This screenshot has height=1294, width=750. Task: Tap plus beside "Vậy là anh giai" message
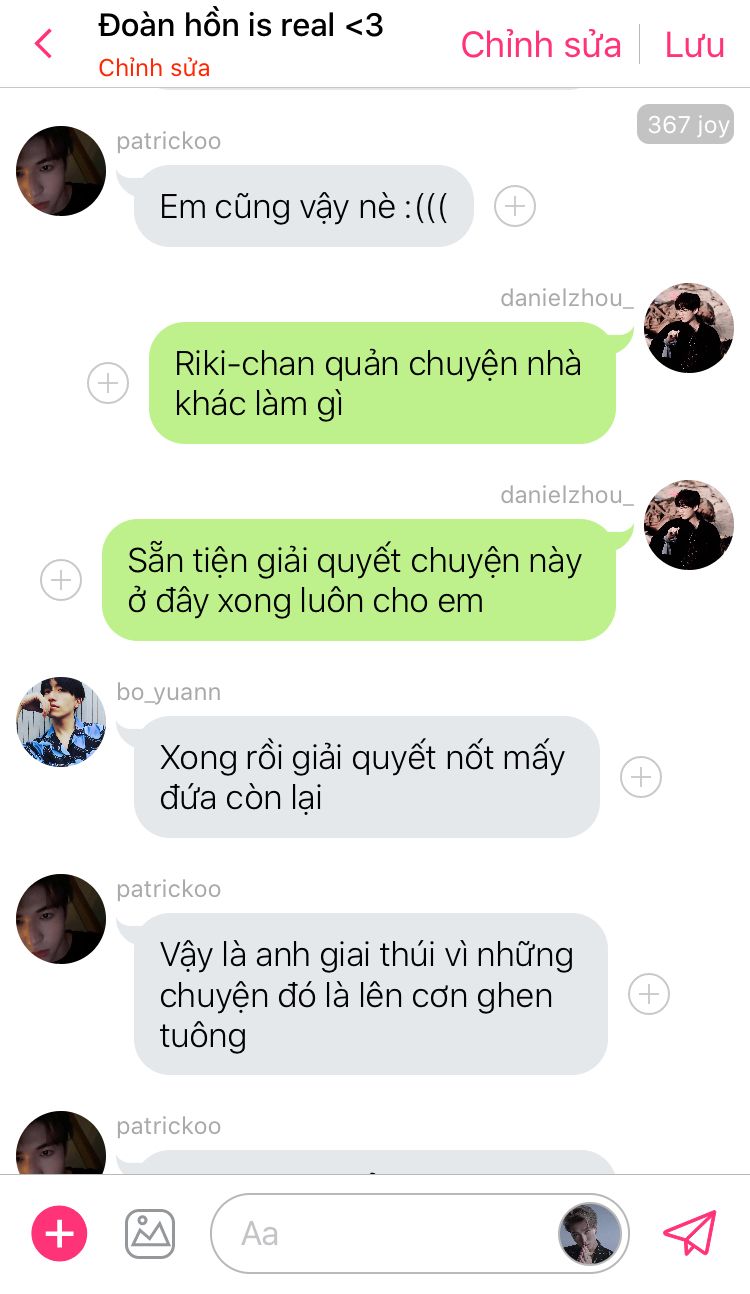(x=649, y=994)
